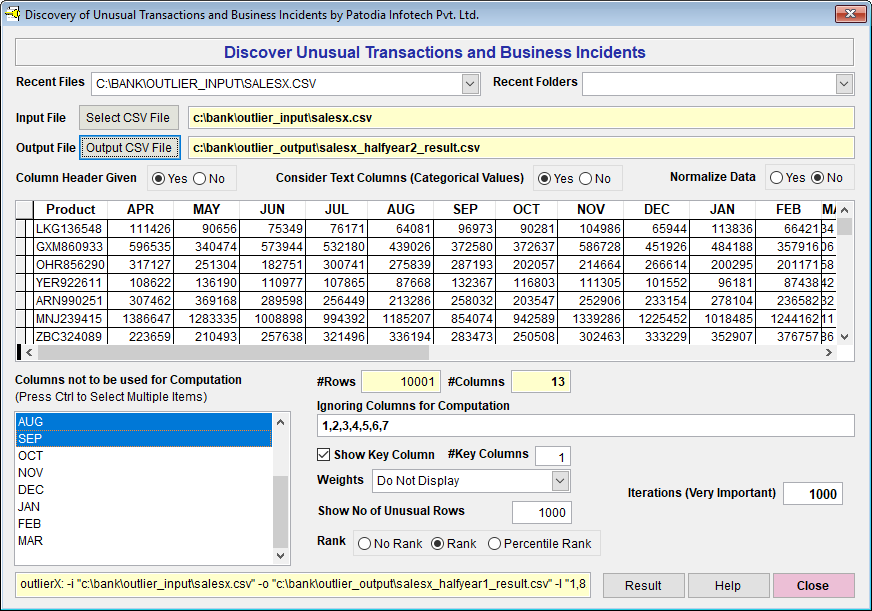The width and height of the screenshot is (872, 611).
Task: Choose Yes for Normalize Data
Action: (x=776, y=178)
